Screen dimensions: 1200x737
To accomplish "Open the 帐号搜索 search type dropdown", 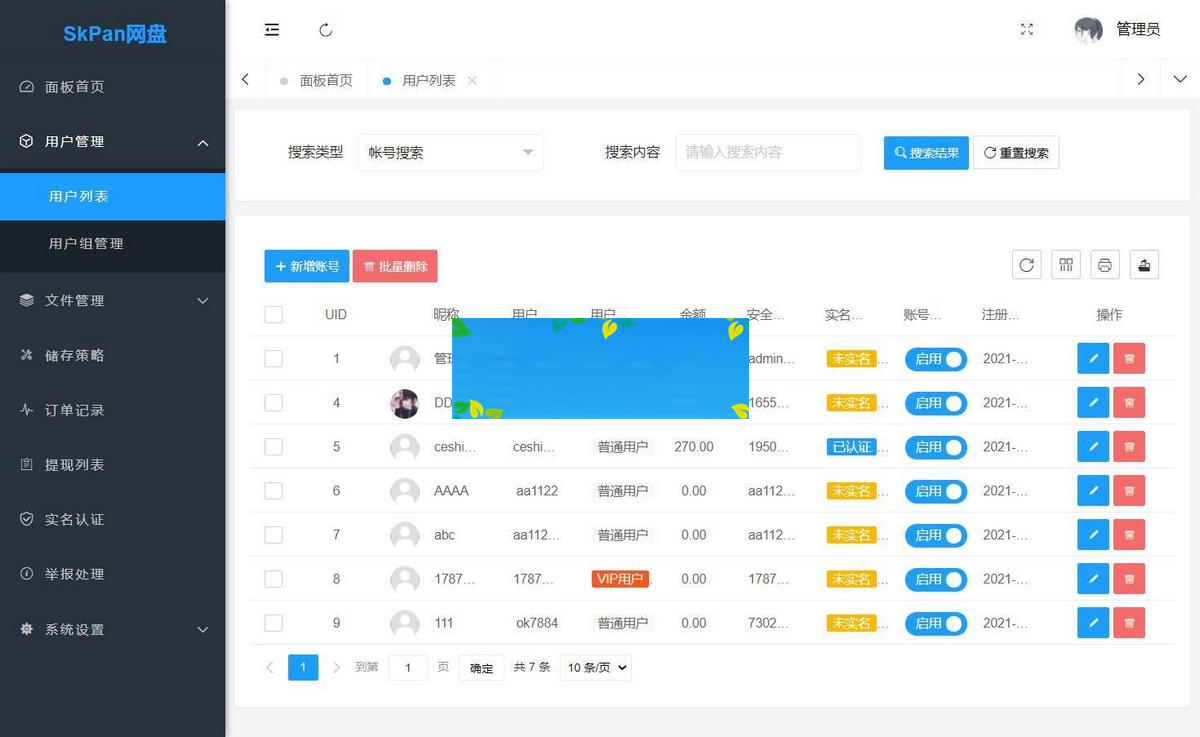I will click(x=450, y=152).
